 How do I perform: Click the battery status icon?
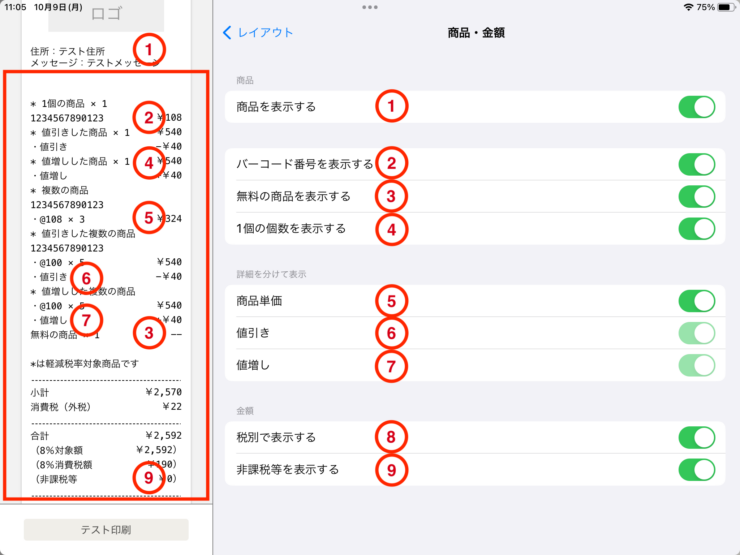point(726,7)
